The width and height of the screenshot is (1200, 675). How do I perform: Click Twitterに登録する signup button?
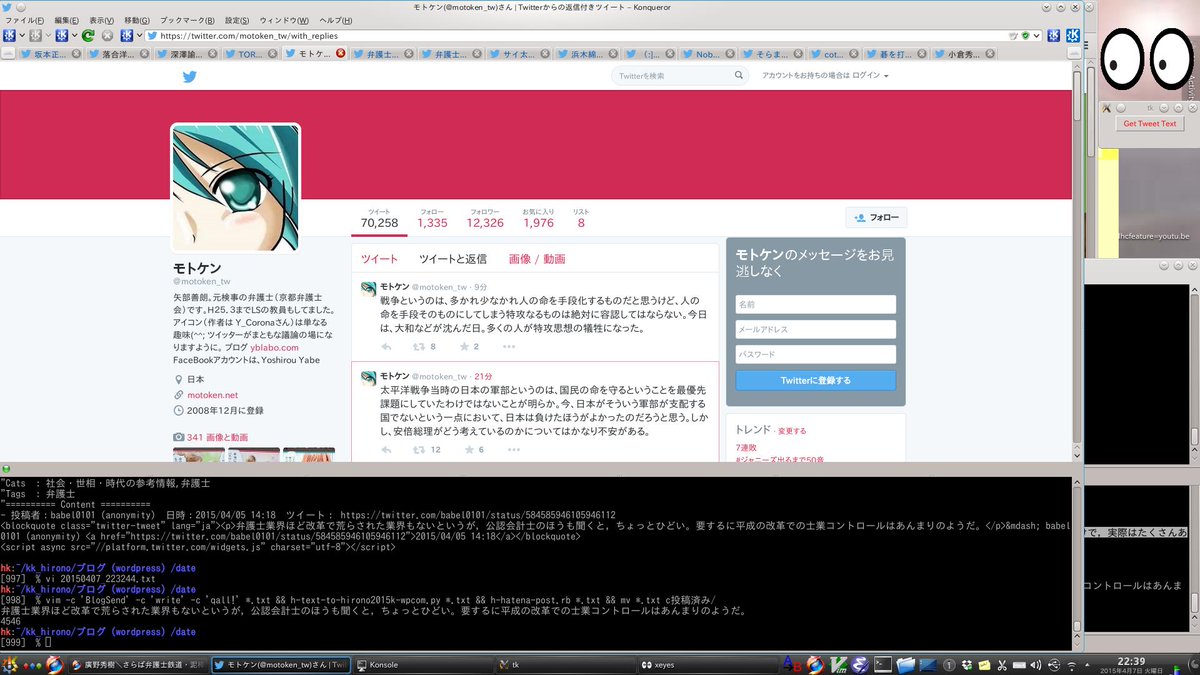pos(815,380)
